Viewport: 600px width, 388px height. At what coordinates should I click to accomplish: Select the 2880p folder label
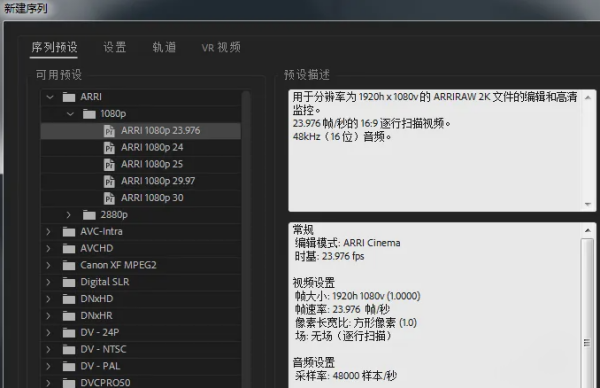114,215
